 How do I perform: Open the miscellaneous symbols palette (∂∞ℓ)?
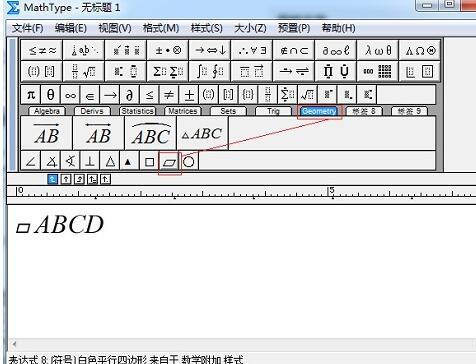336,50
